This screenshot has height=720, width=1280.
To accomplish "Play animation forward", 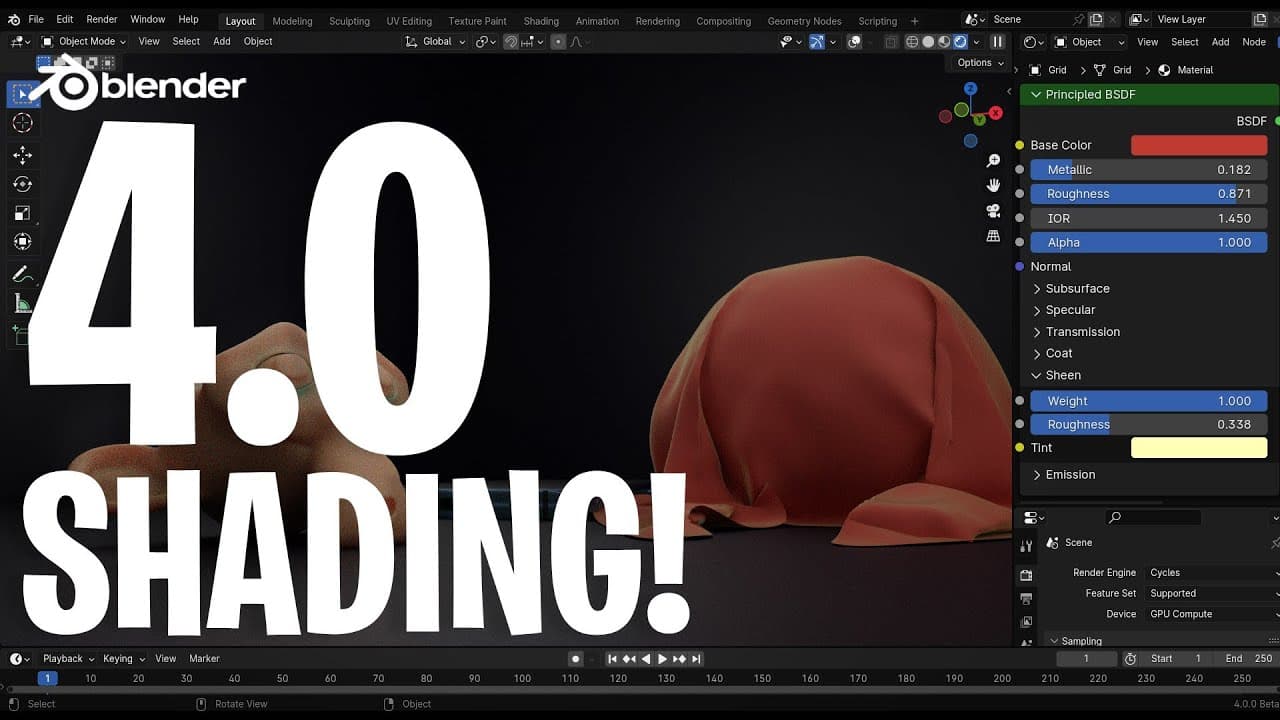I will pos(662,659).
